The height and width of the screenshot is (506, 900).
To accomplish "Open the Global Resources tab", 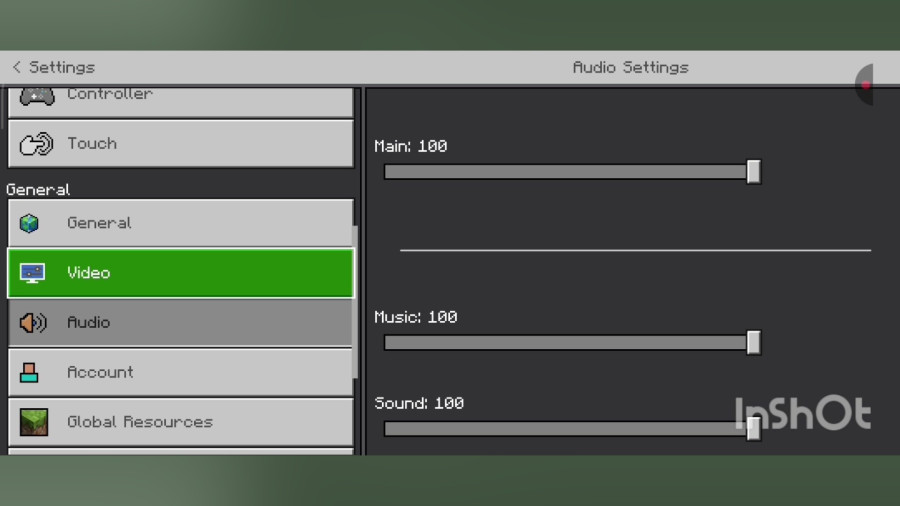I will (181, 422).
